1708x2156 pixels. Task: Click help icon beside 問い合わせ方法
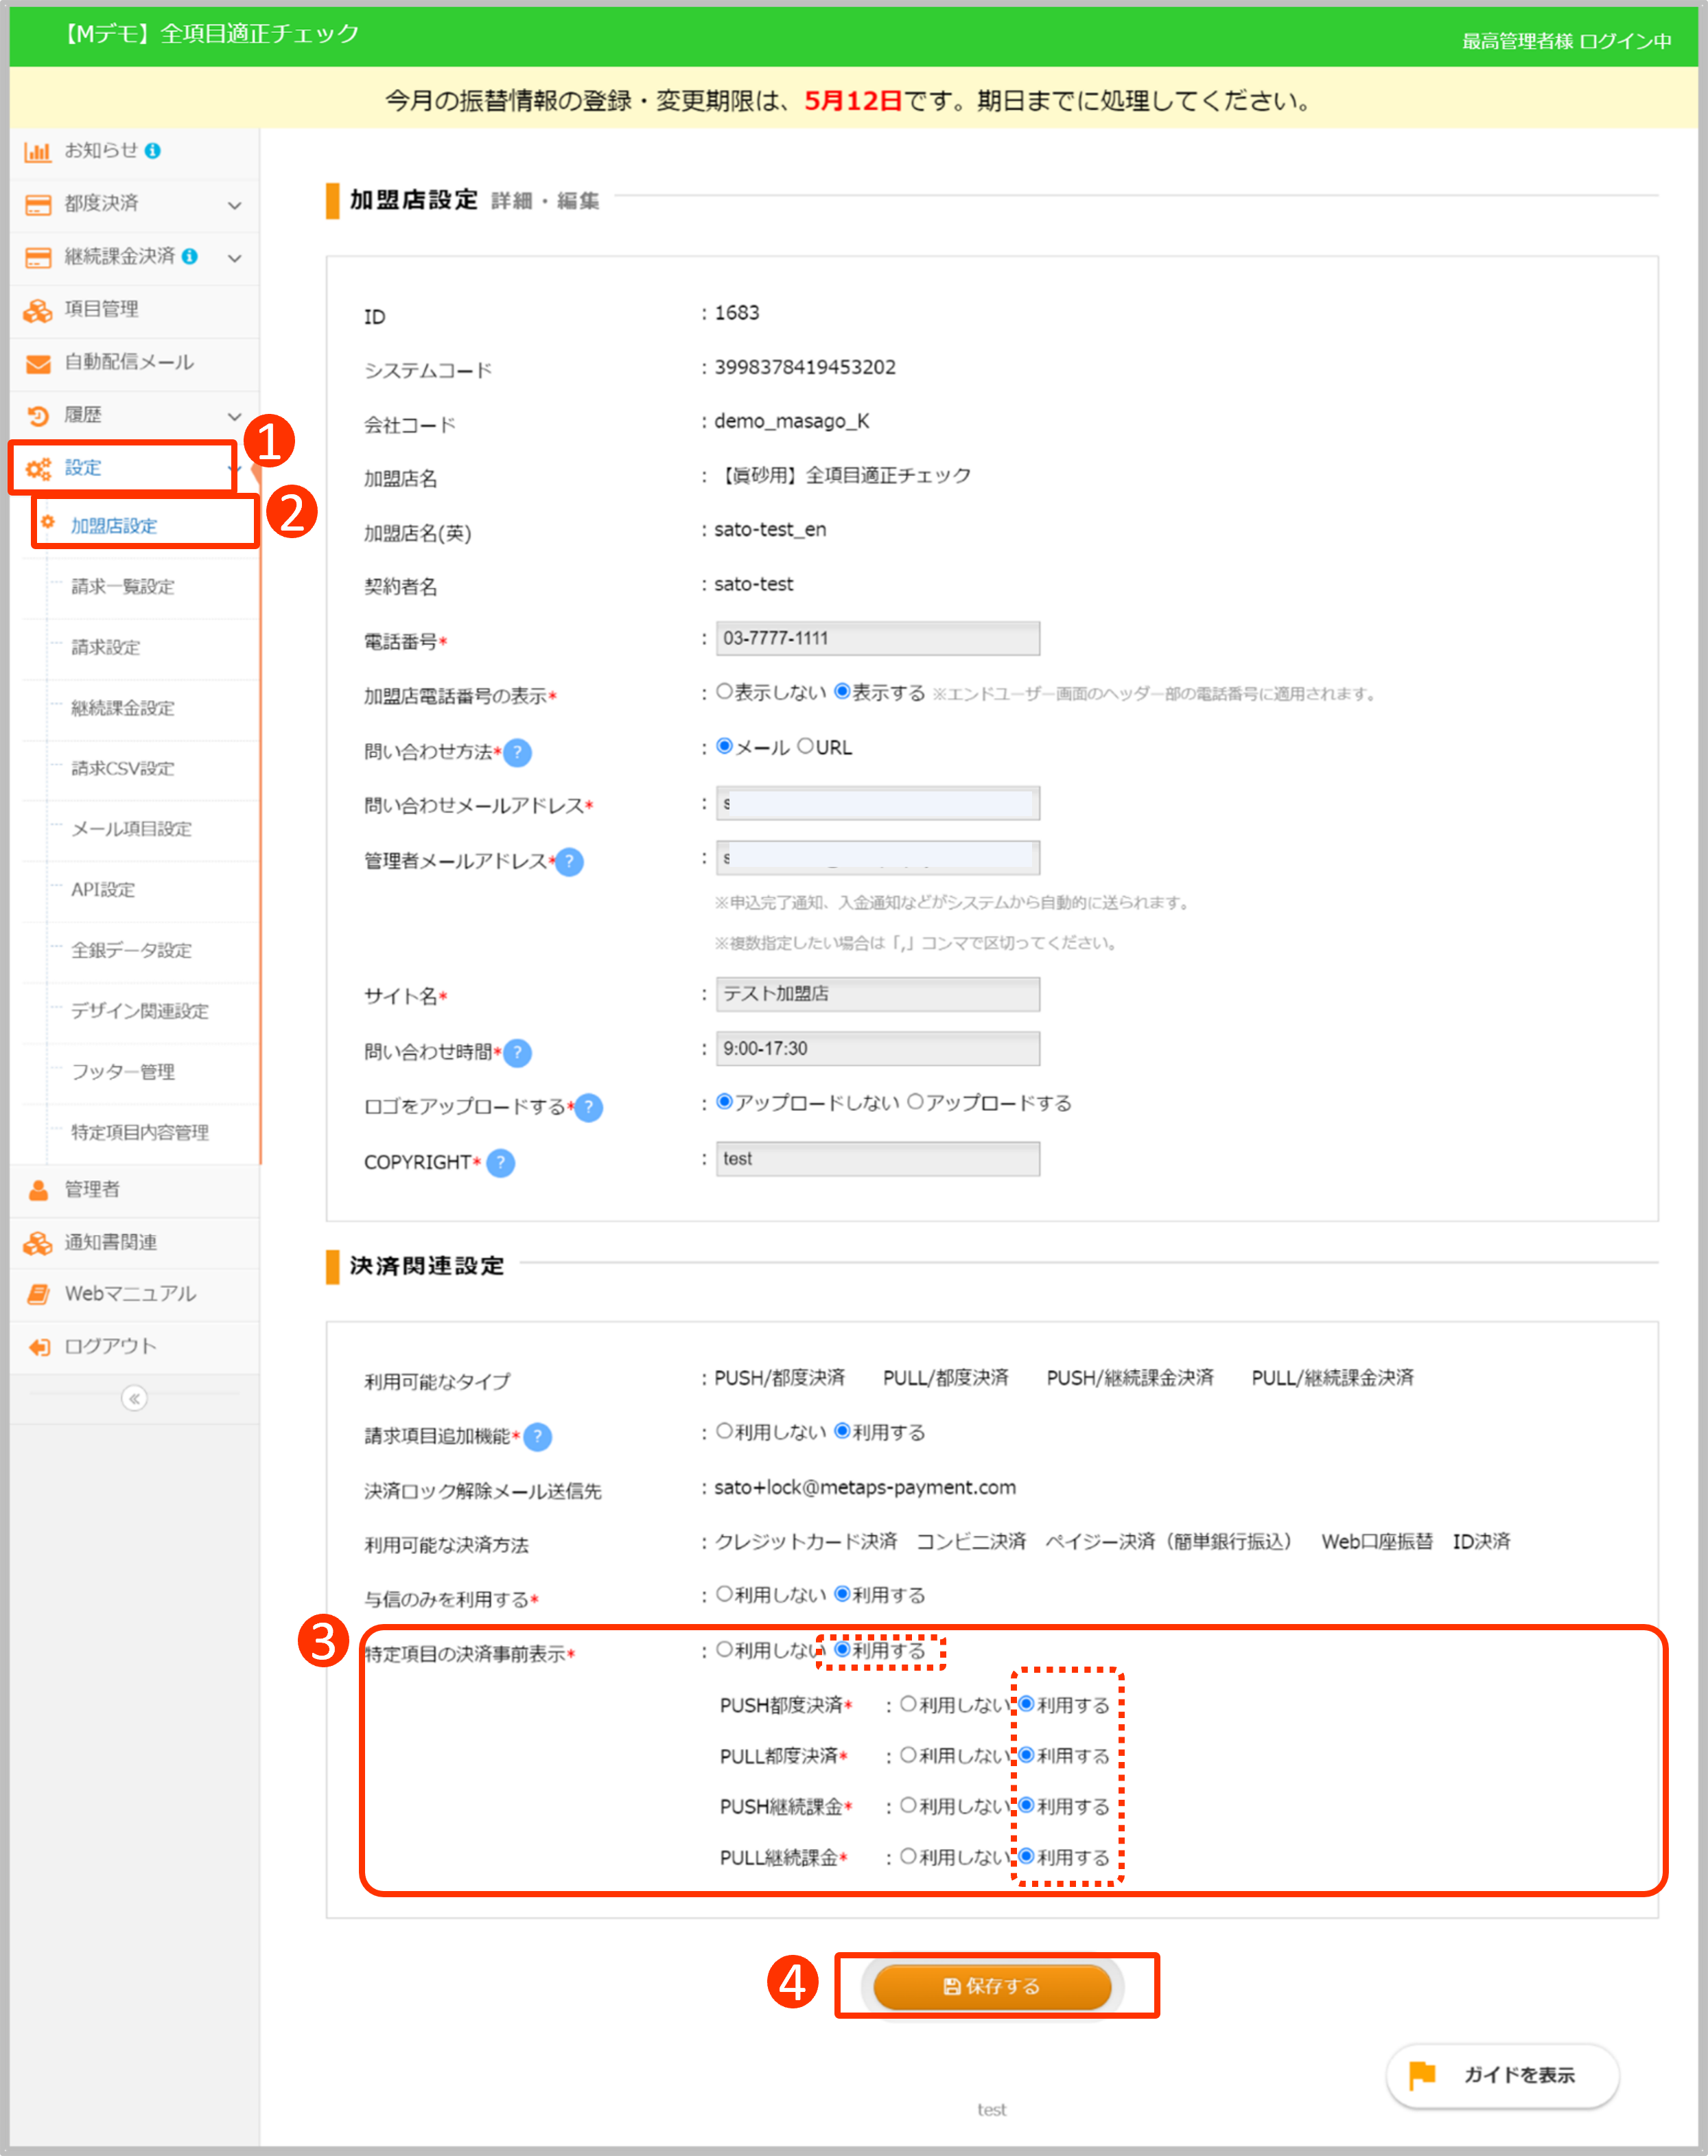point(517,752)
